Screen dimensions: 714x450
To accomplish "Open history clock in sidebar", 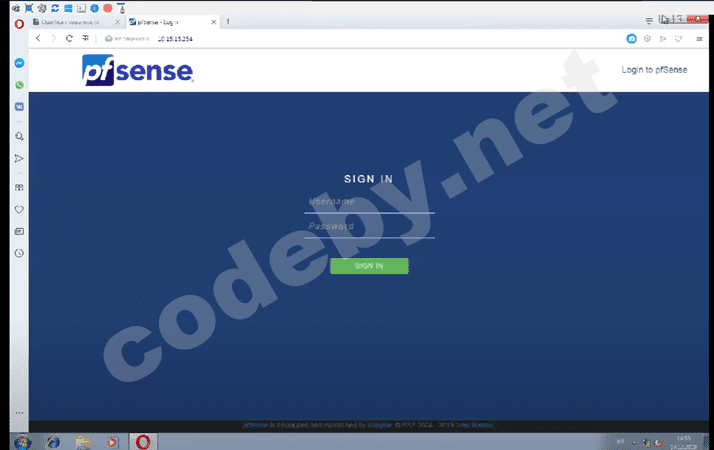I will 19,253.
